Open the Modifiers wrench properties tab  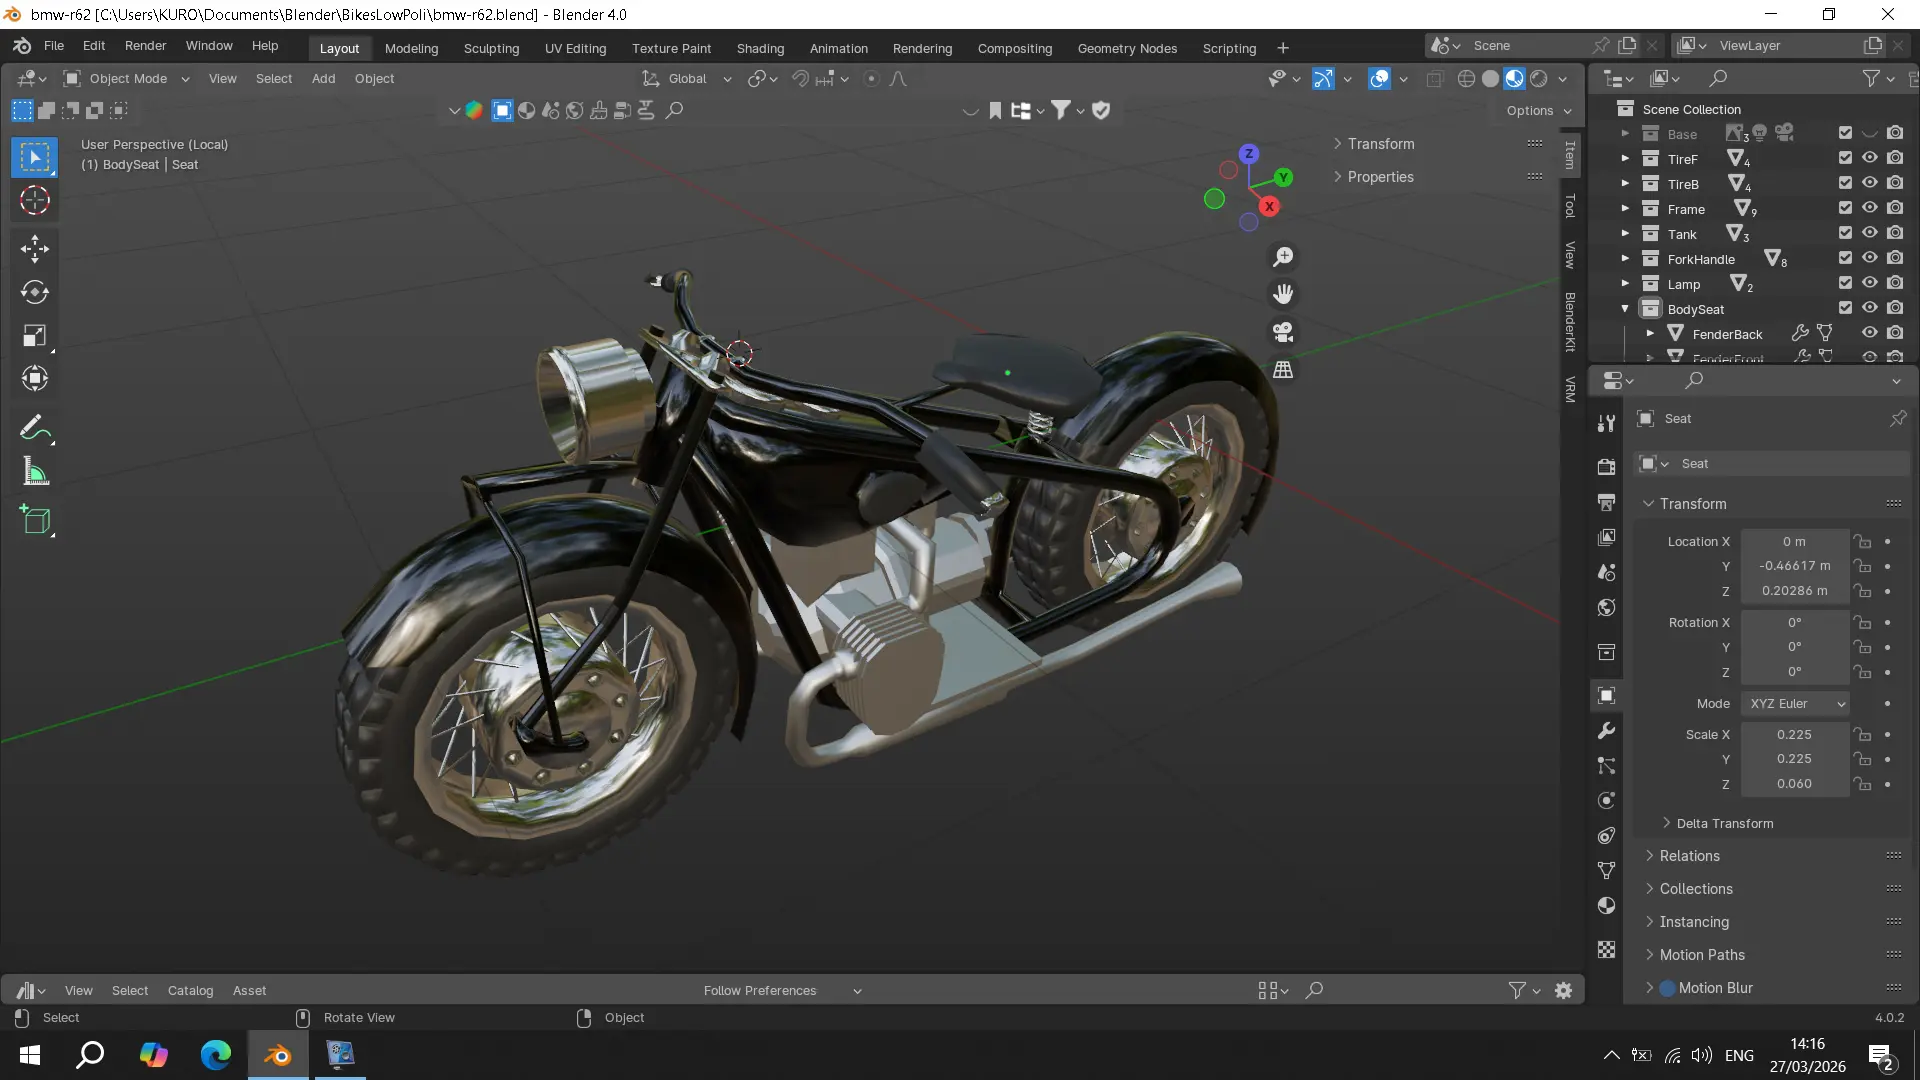click(x=1607, y=731)
